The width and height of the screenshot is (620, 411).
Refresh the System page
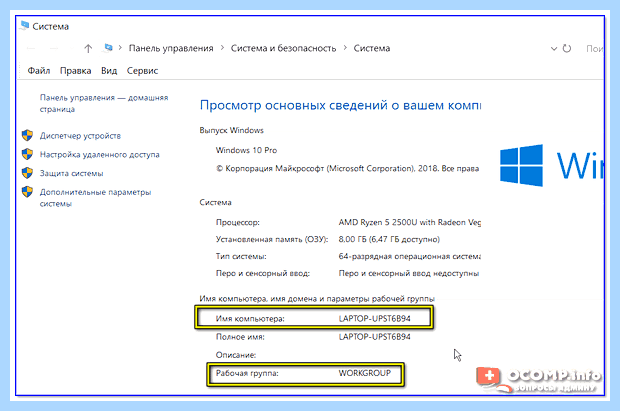[567, 48]
